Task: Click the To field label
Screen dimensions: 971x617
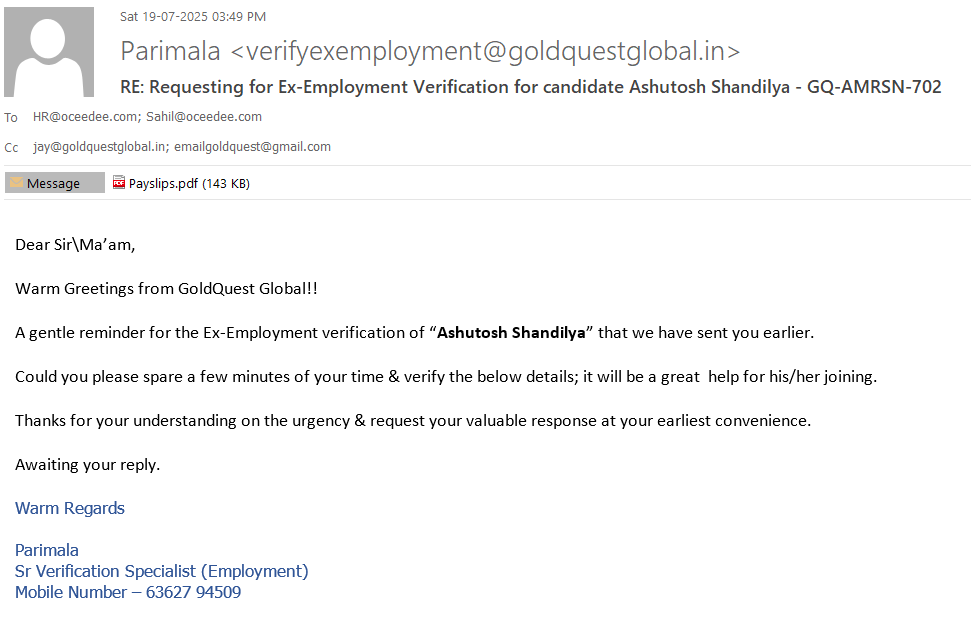Action: 11,118
